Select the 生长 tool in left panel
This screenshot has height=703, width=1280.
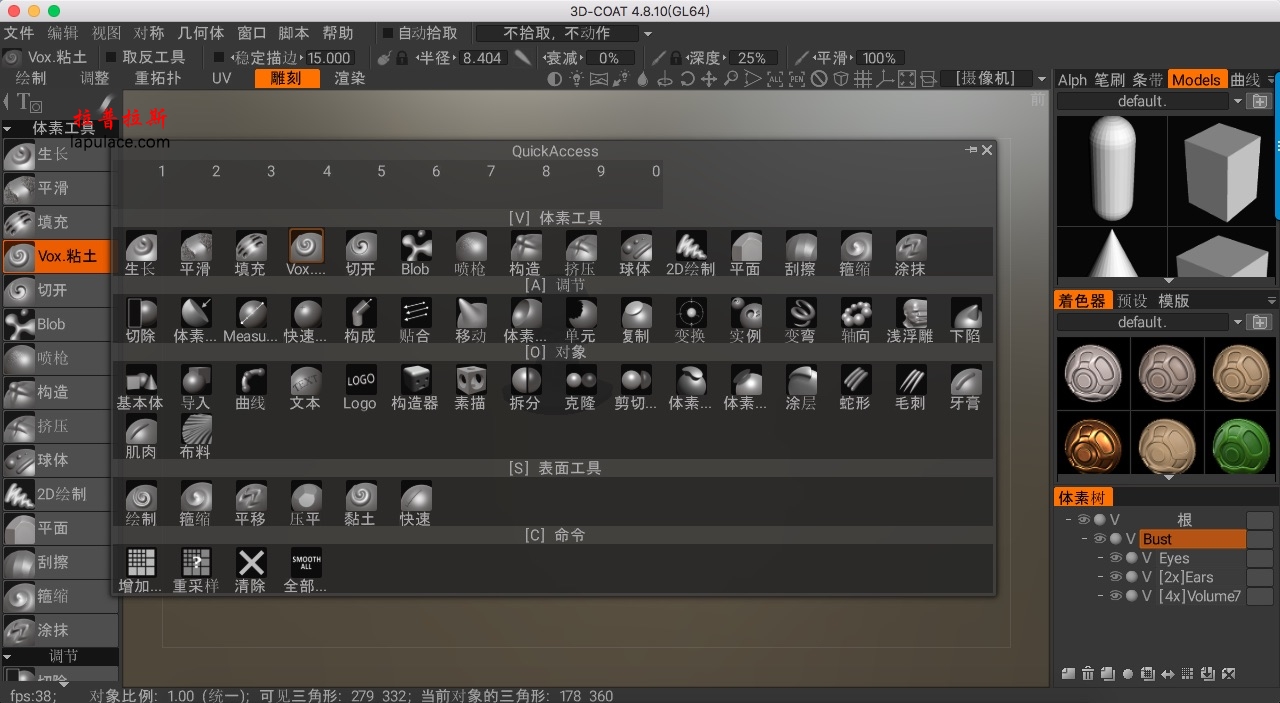(60, 155)
